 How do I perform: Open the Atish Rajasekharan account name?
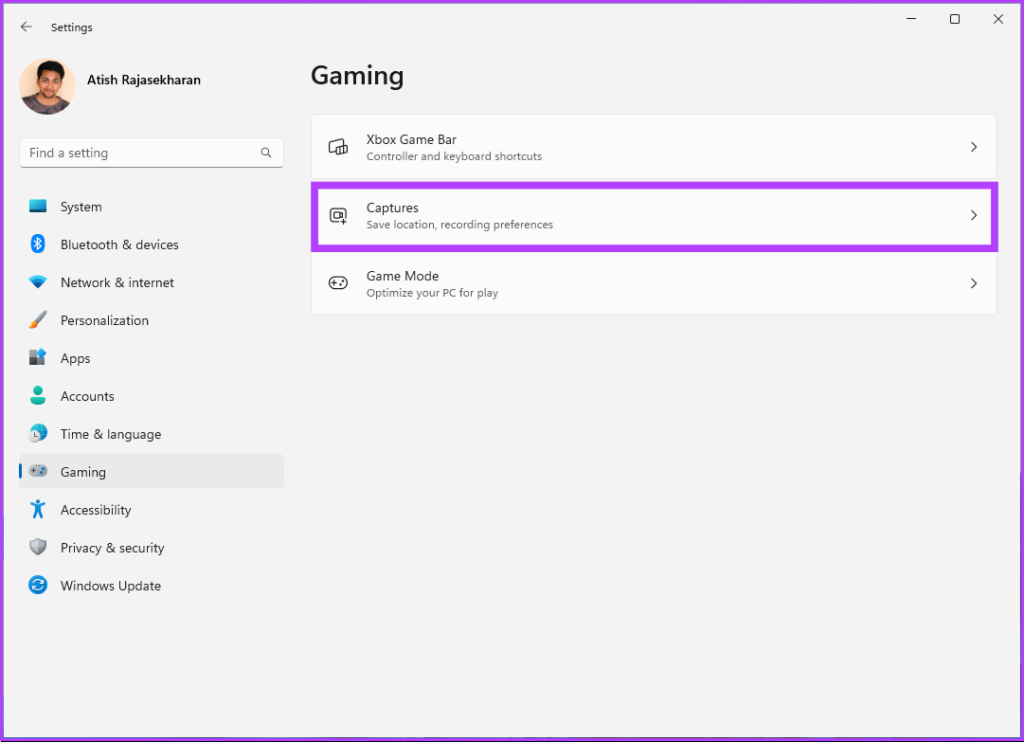[x=143, y=80]
